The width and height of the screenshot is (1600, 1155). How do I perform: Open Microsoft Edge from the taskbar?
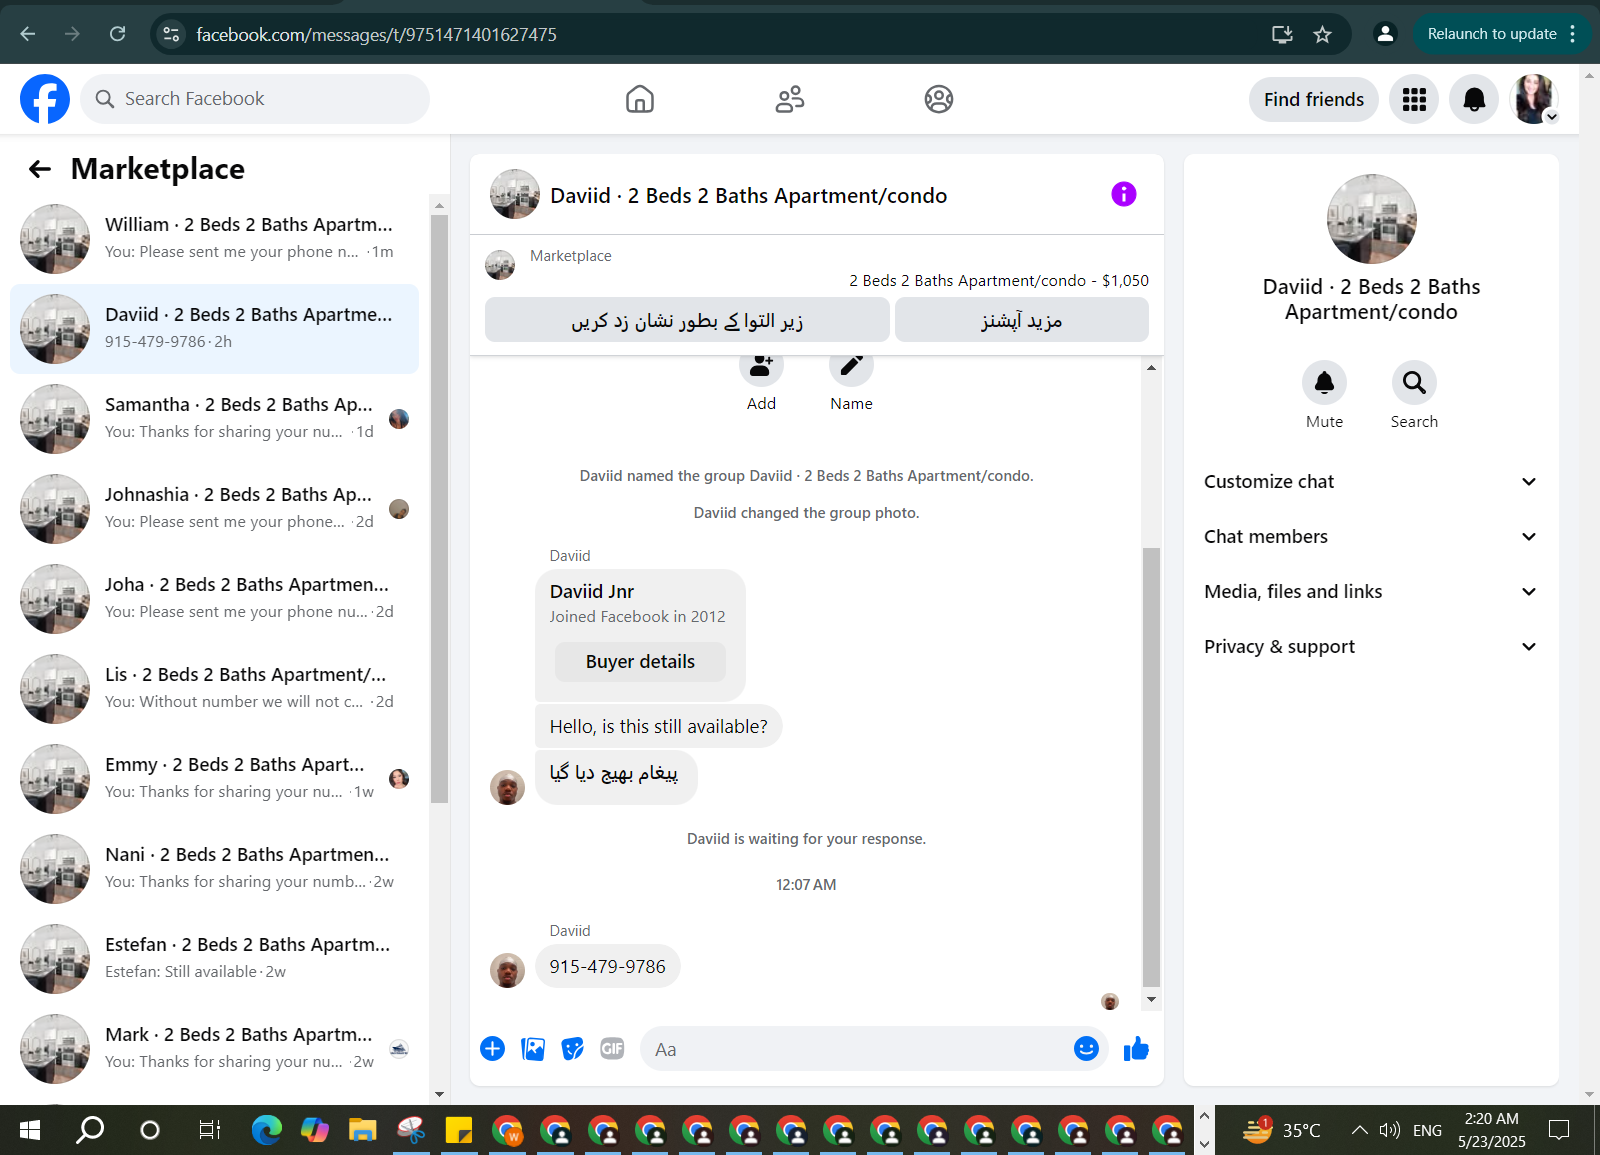coord(267,1130)
